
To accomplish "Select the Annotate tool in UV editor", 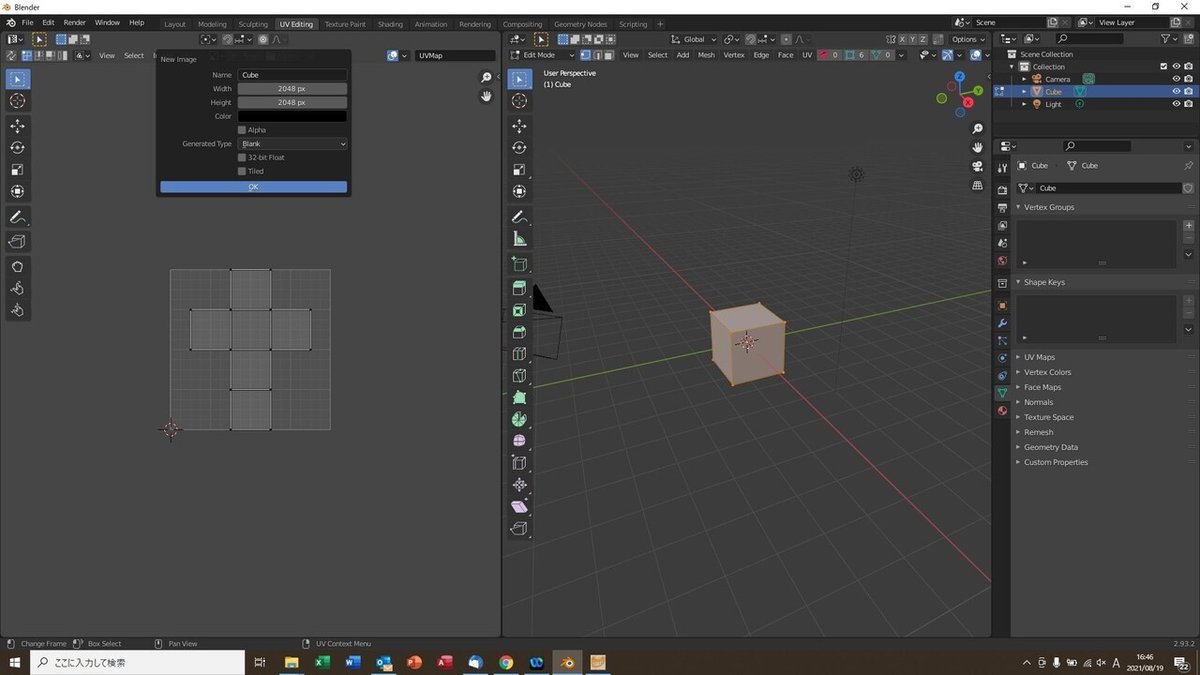I will tap(17, 217).
